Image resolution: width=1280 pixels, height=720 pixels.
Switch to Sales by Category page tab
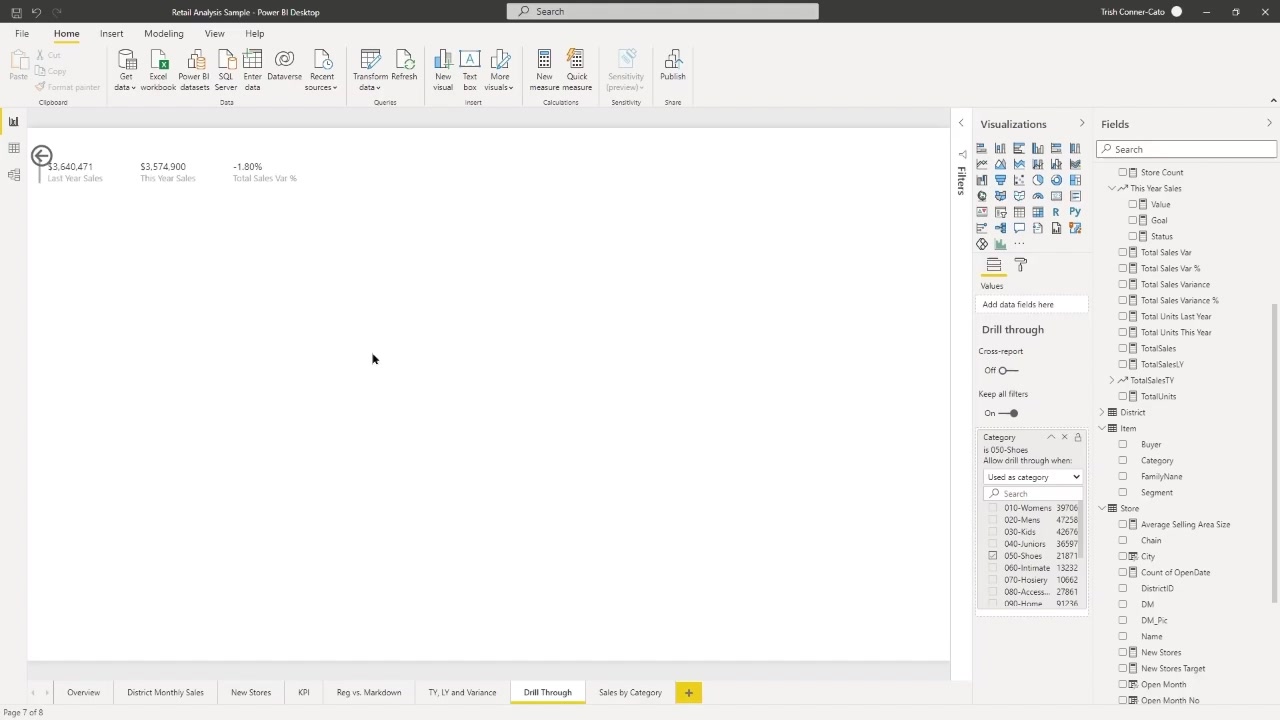point(630,692)
